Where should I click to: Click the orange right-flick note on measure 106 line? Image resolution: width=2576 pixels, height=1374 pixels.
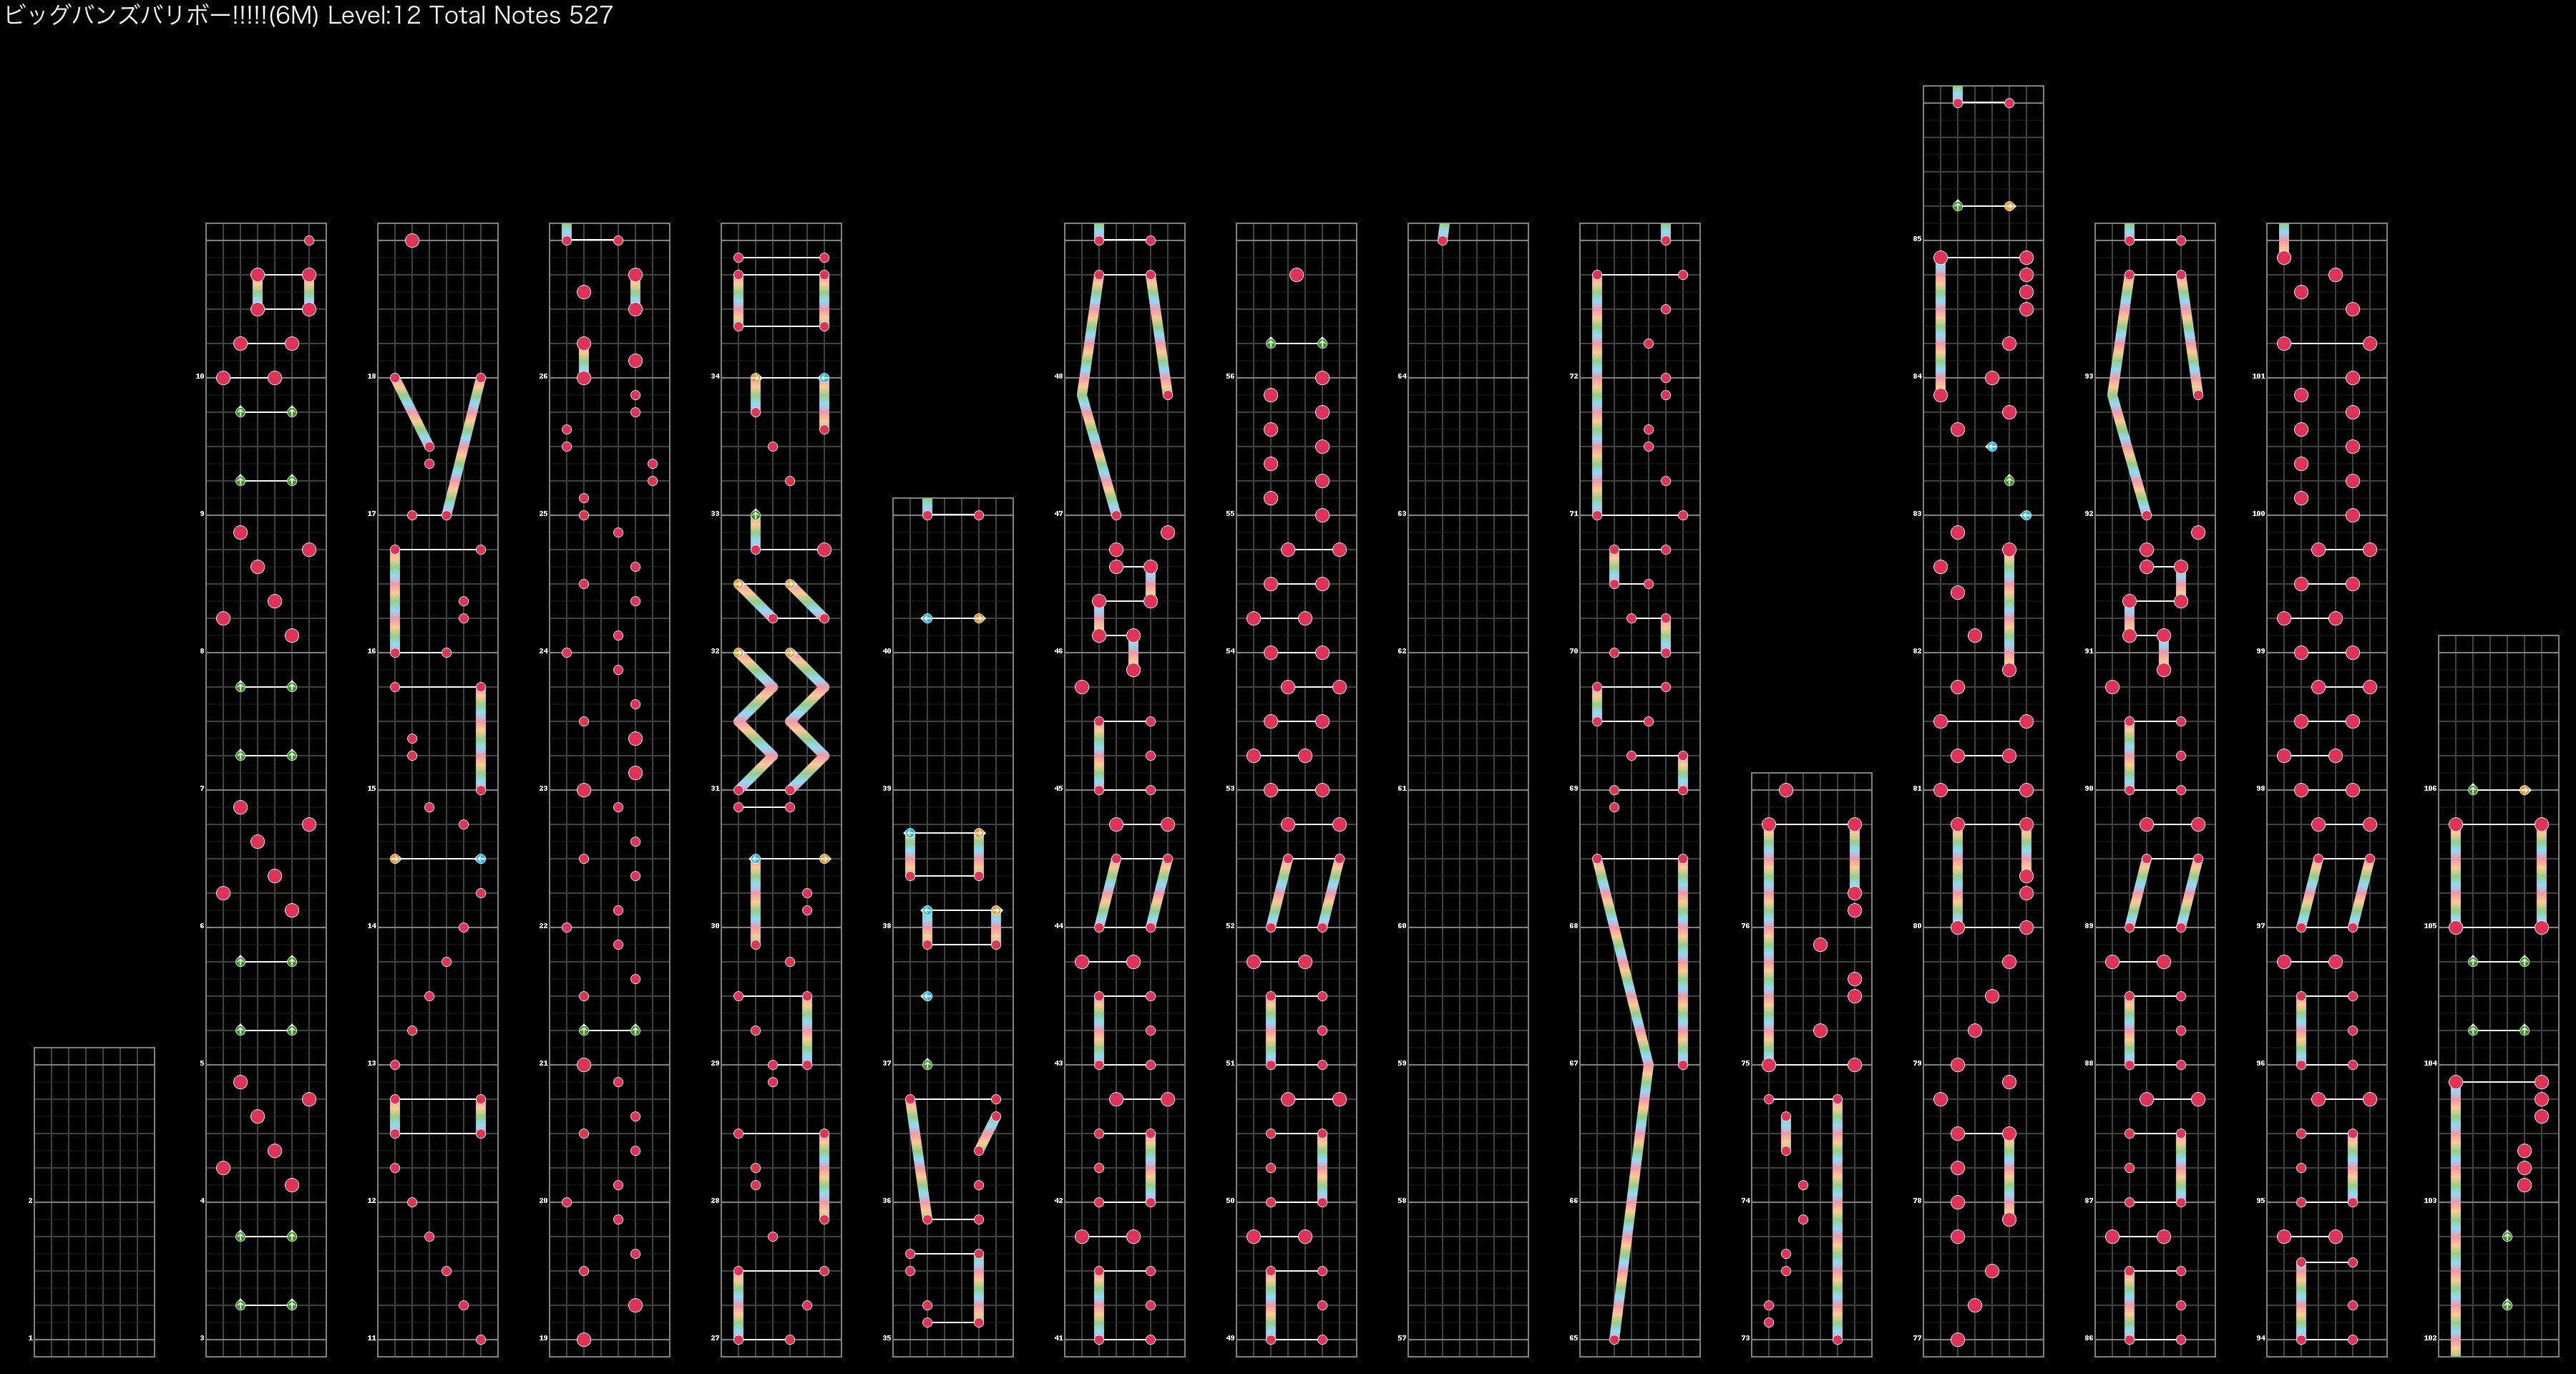click(2524, 790)
